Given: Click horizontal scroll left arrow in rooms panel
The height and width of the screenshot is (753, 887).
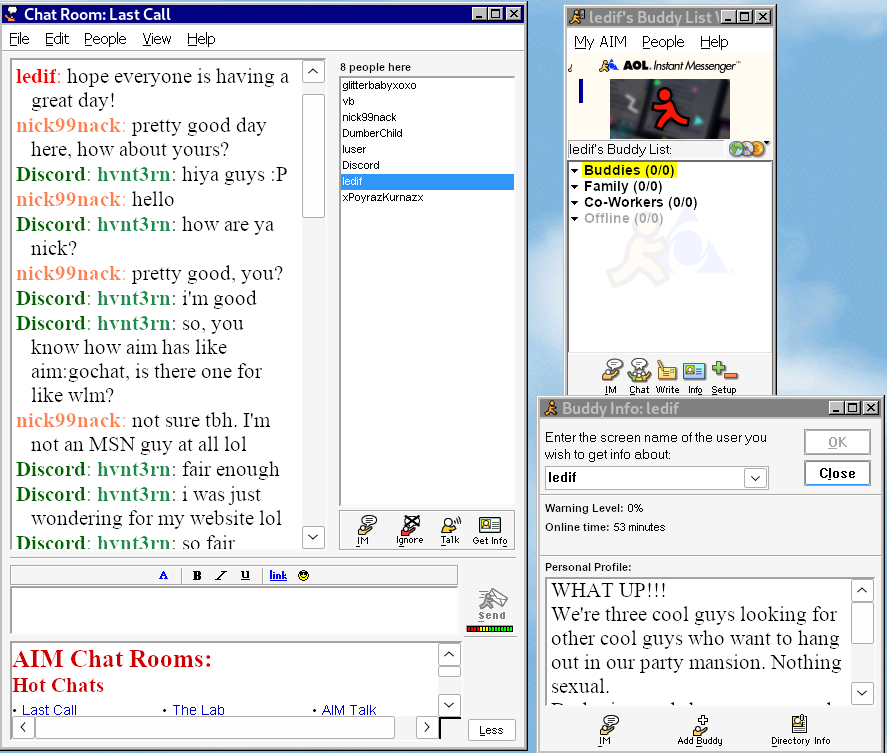Looking at the screenshot, I should 23,727.
